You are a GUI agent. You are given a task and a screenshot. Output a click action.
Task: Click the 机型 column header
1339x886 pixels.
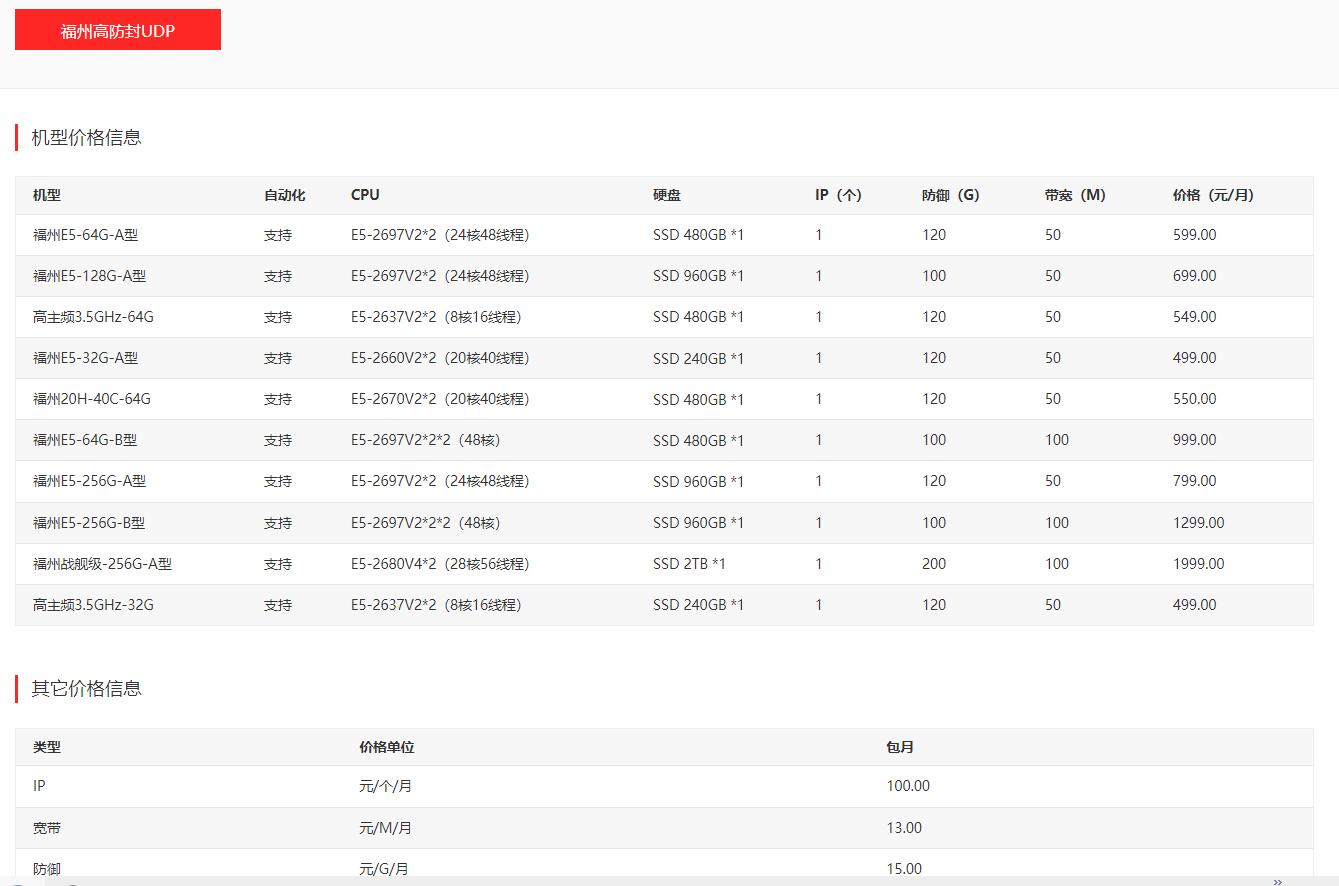tap(47, 195)
